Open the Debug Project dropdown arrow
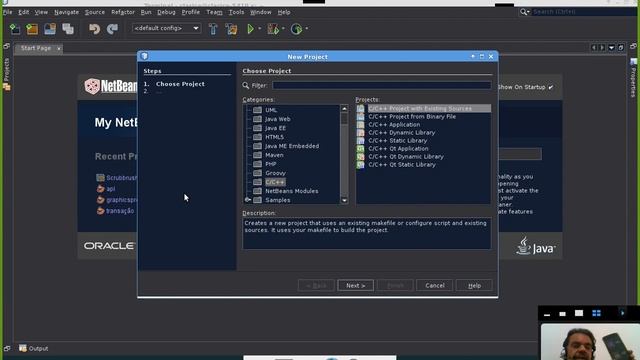The image size is (640, 360). [x=283, y=29]
